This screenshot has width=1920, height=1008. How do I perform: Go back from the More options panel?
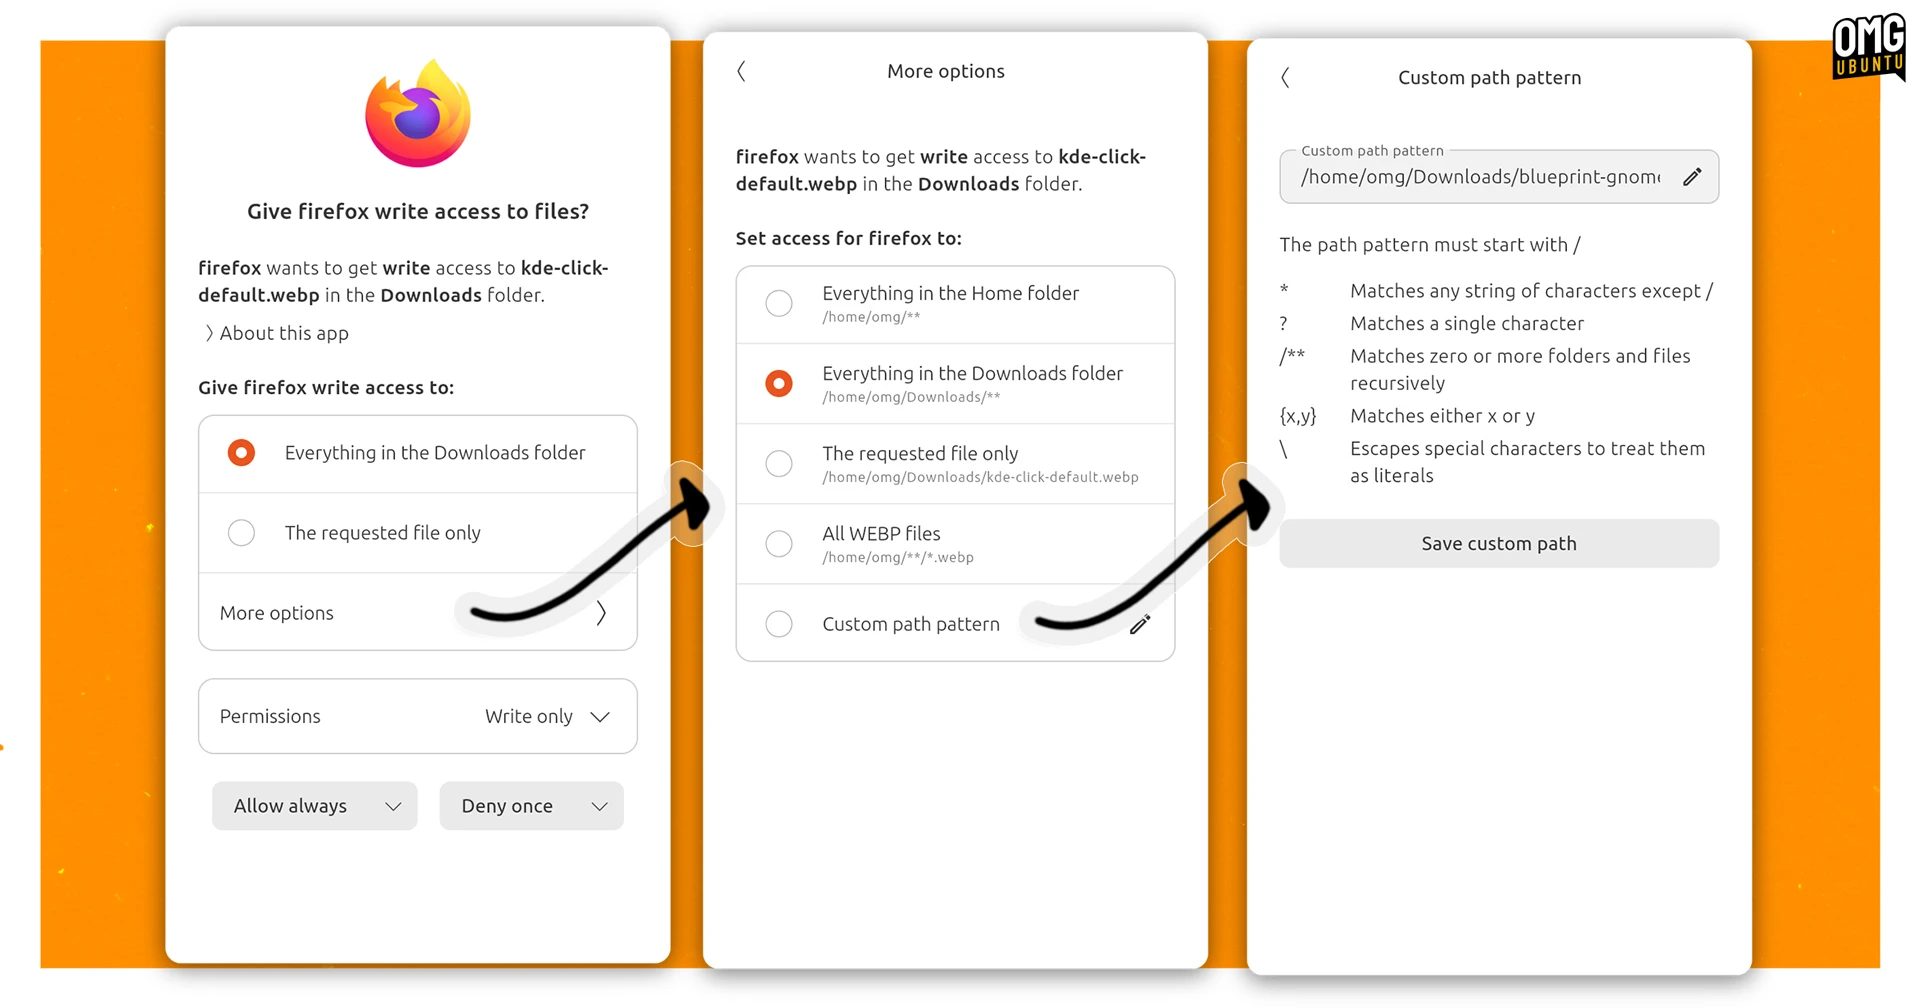click(x=741, y=71)
